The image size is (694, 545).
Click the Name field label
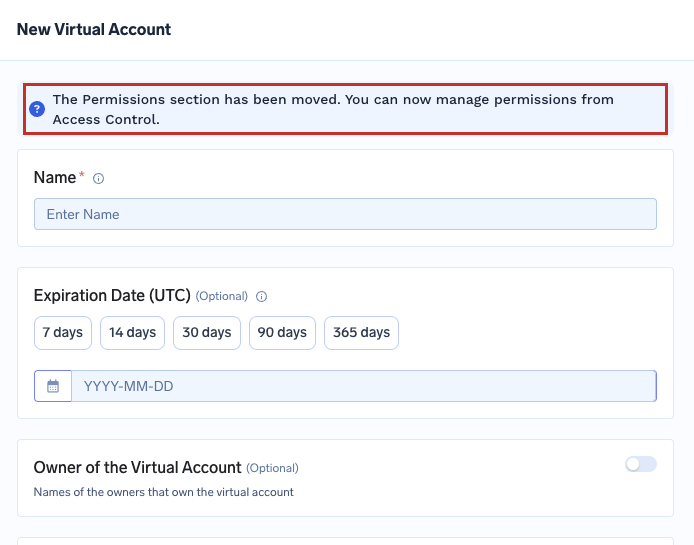pos(55,178)
